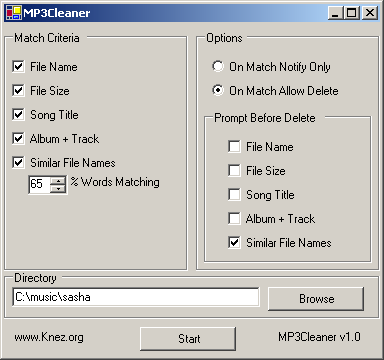384x360 pixels.
Task: Click the MP3Cleaner app icon in title bar
Action: tap(14, 13)
